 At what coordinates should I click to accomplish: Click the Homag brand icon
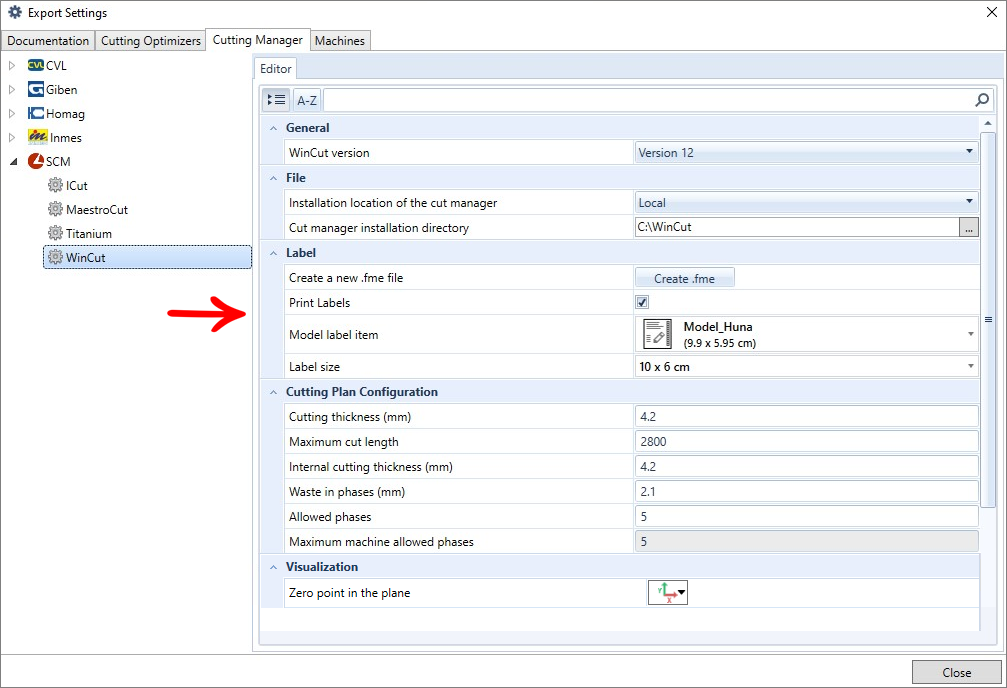[x=36, y=114]
